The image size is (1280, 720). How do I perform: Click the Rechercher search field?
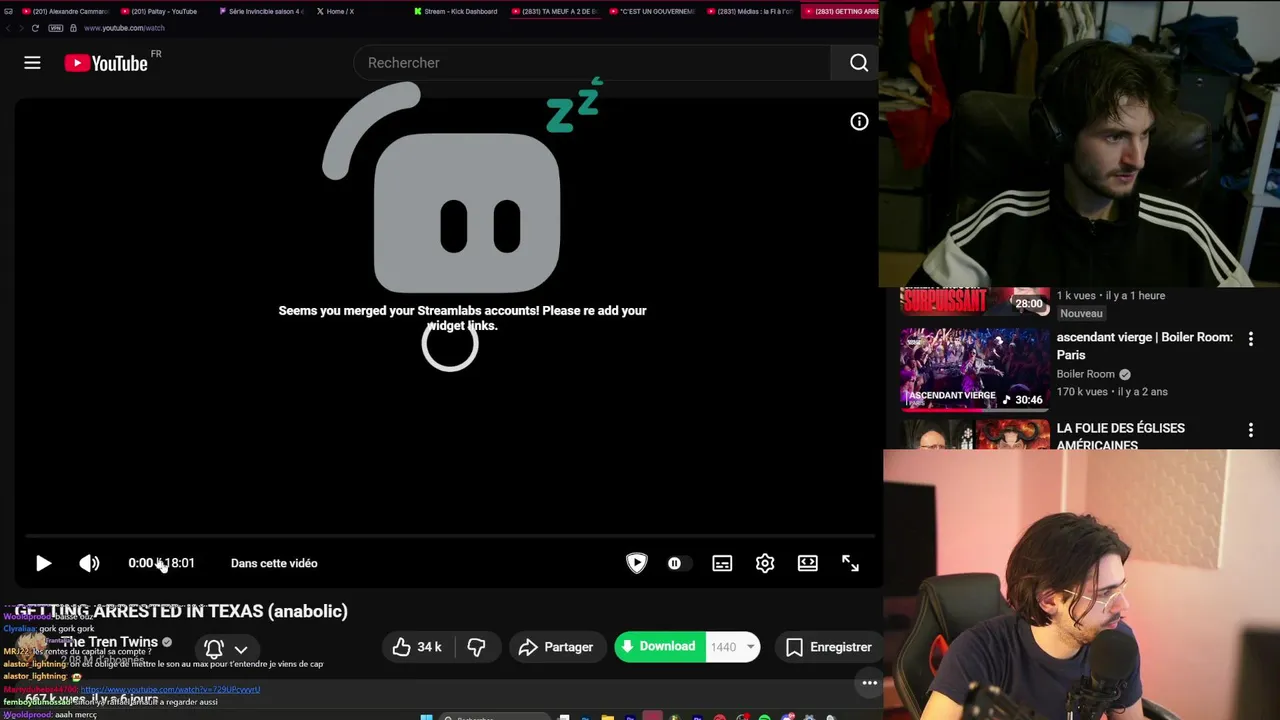(592, 63)
